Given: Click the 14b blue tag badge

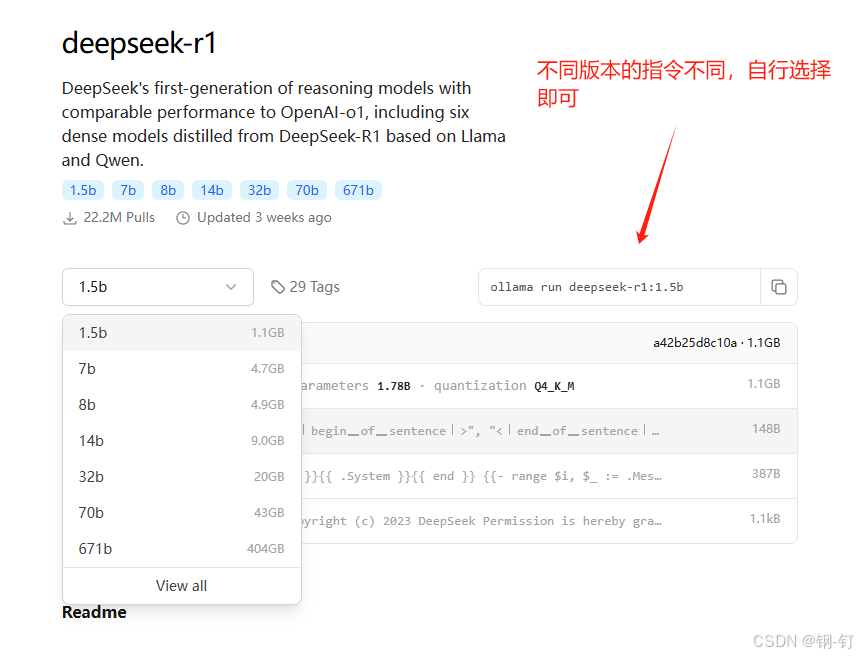Looking at the screenshot, I should tap(212, 190).
